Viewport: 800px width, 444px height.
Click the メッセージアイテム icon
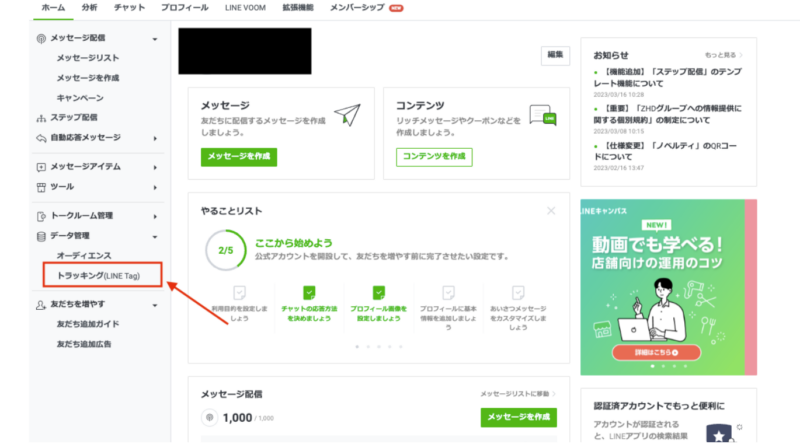pos(41,167)
